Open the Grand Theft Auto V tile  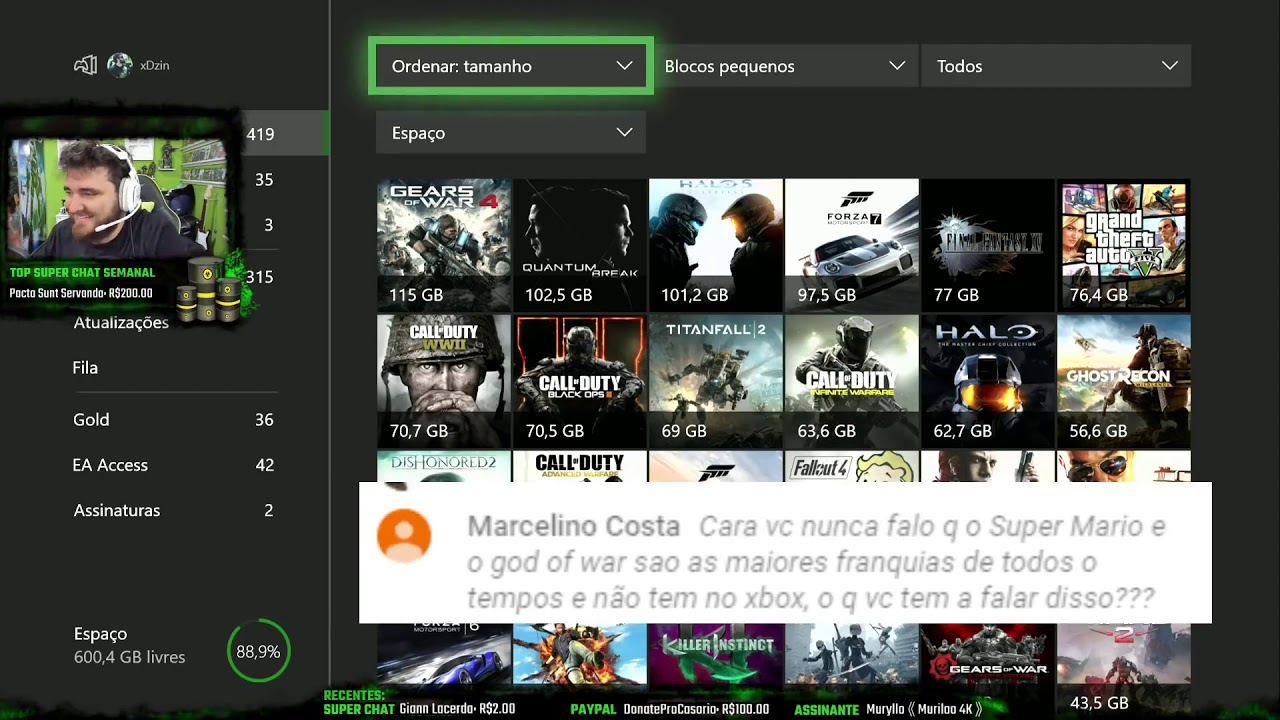pyautogui.click(x=1124, y=245)
